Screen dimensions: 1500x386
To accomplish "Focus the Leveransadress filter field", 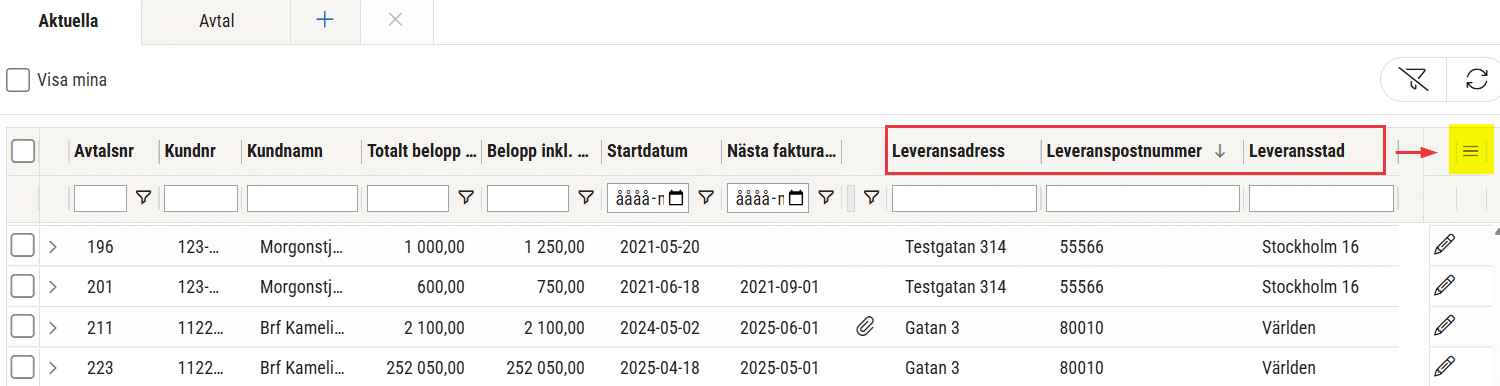I will (964, 199).
